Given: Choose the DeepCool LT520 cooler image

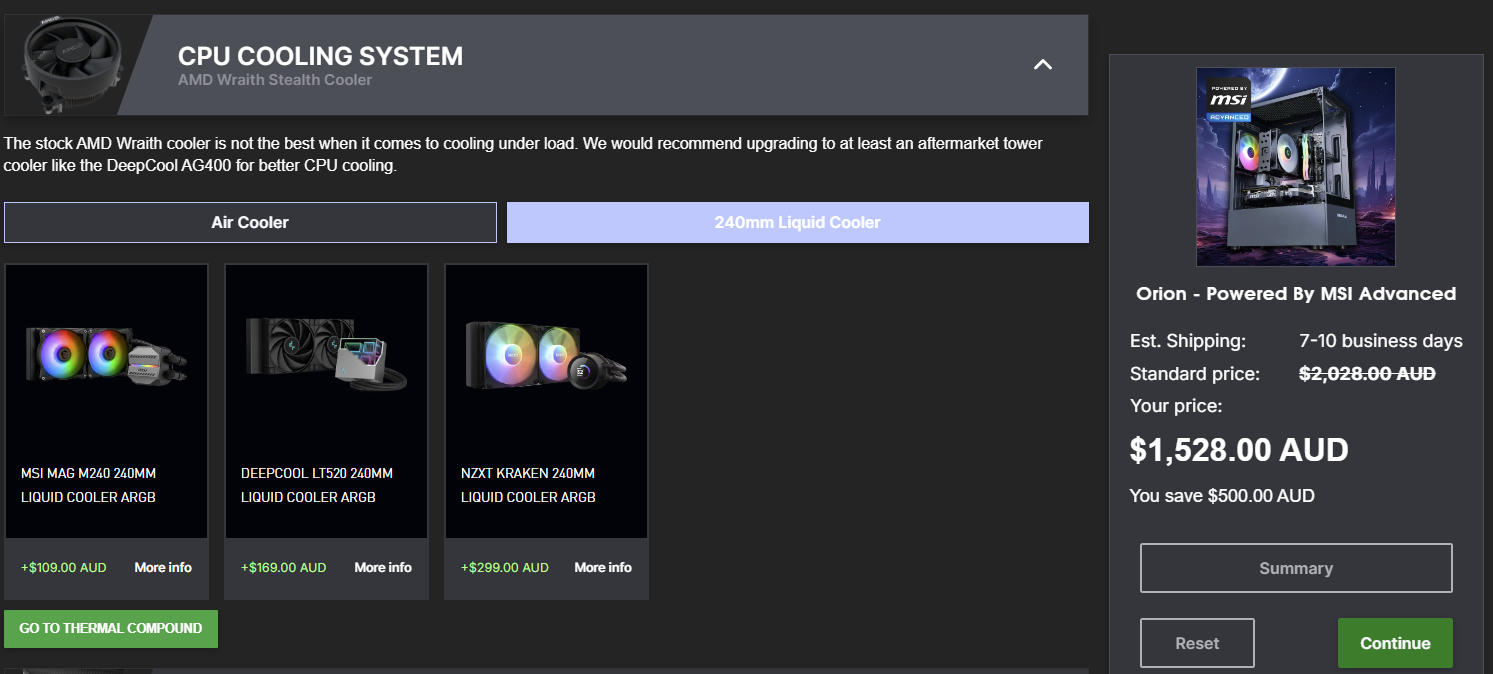Looking at the screenshot, I should point(326,356).
